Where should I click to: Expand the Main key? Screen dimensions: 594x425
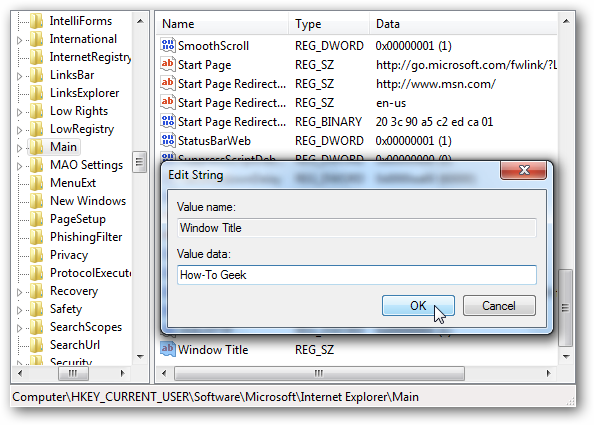(20, 148)
